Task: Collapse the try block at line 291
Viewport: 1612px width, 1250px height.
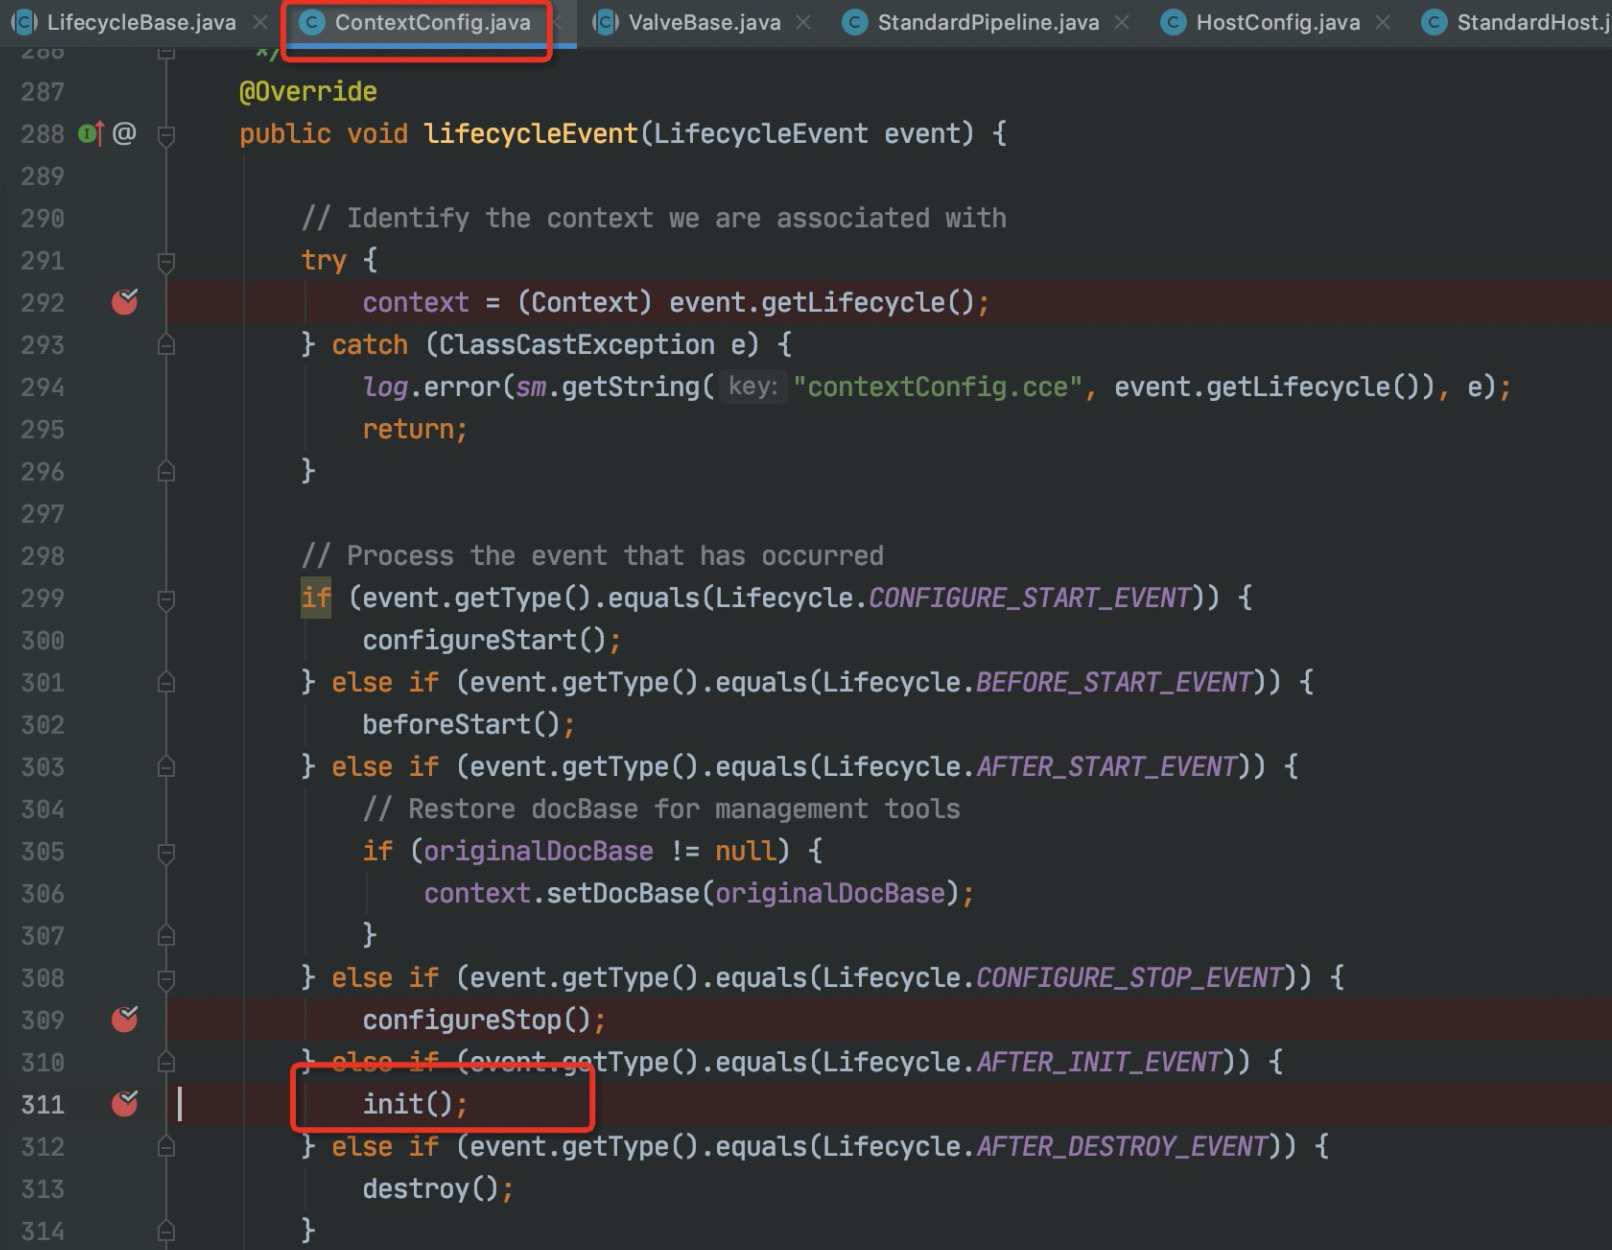Action: (x=167, y=261)
